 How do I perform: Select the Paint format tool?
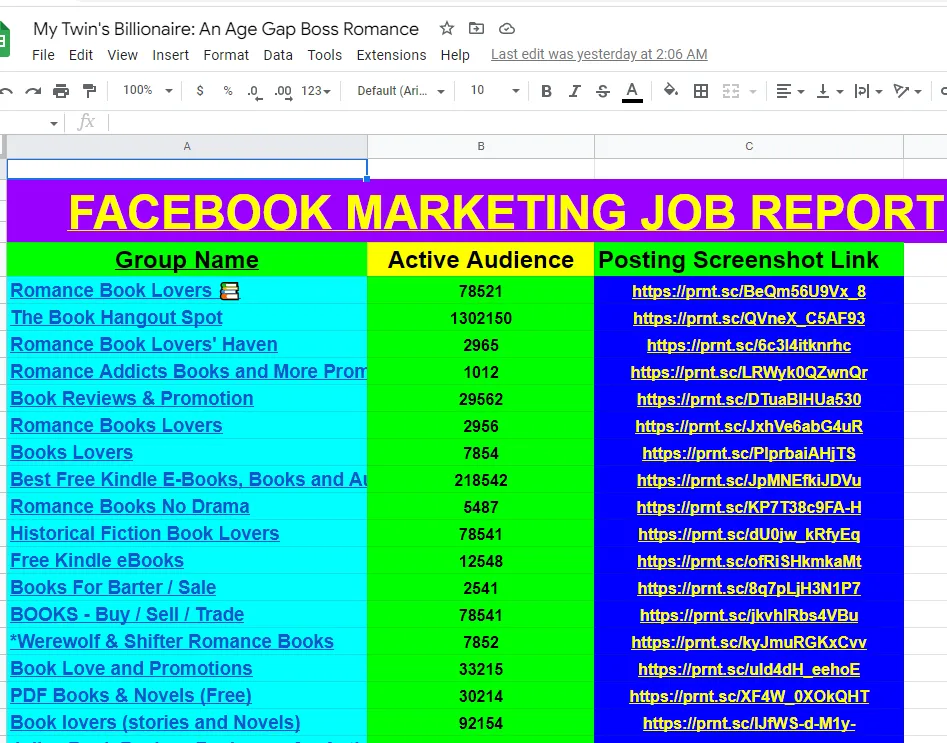point(89,91)
